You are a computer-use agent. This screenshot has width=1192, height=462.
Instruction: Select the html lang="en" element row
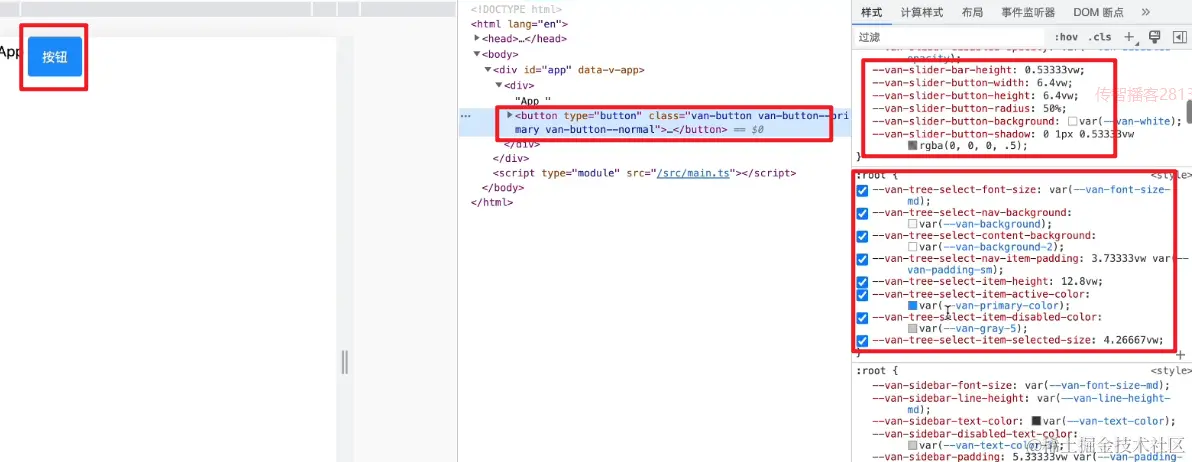point(519,24)
